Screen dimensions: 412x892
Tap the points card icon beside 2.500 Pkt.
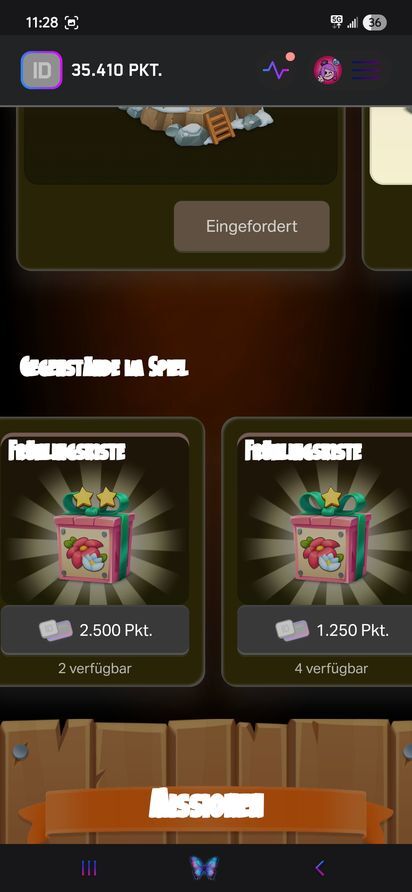(x=56, y=630)
